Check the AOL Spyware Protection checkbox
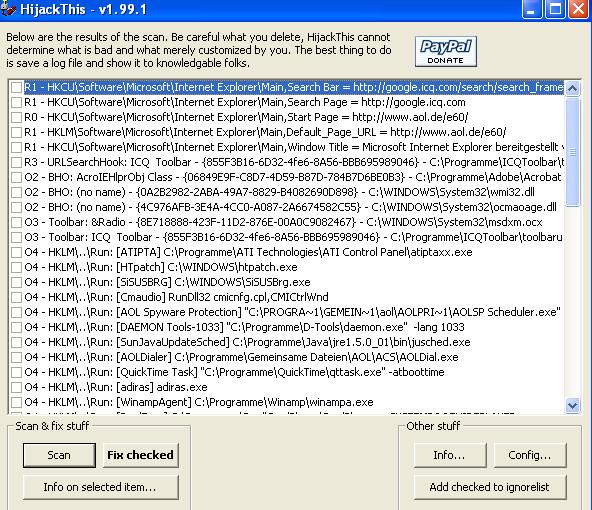Viewport: 592px width, 510px height. pos(16,312)
